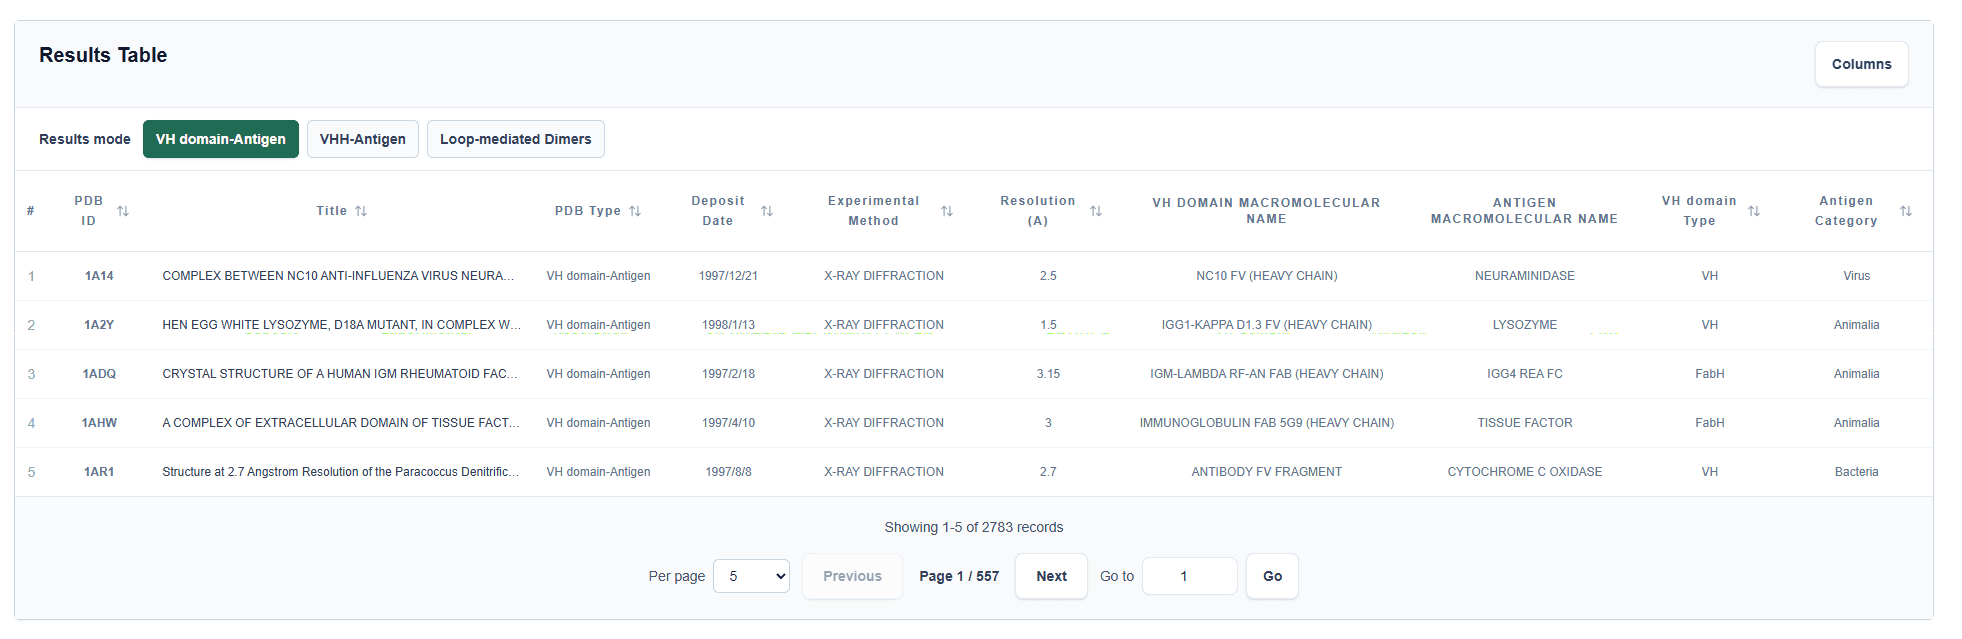The height and width of the screenshot is (639, 1962).
Task: Open PDB entry 1AR1
Action: tap(99, 472)
